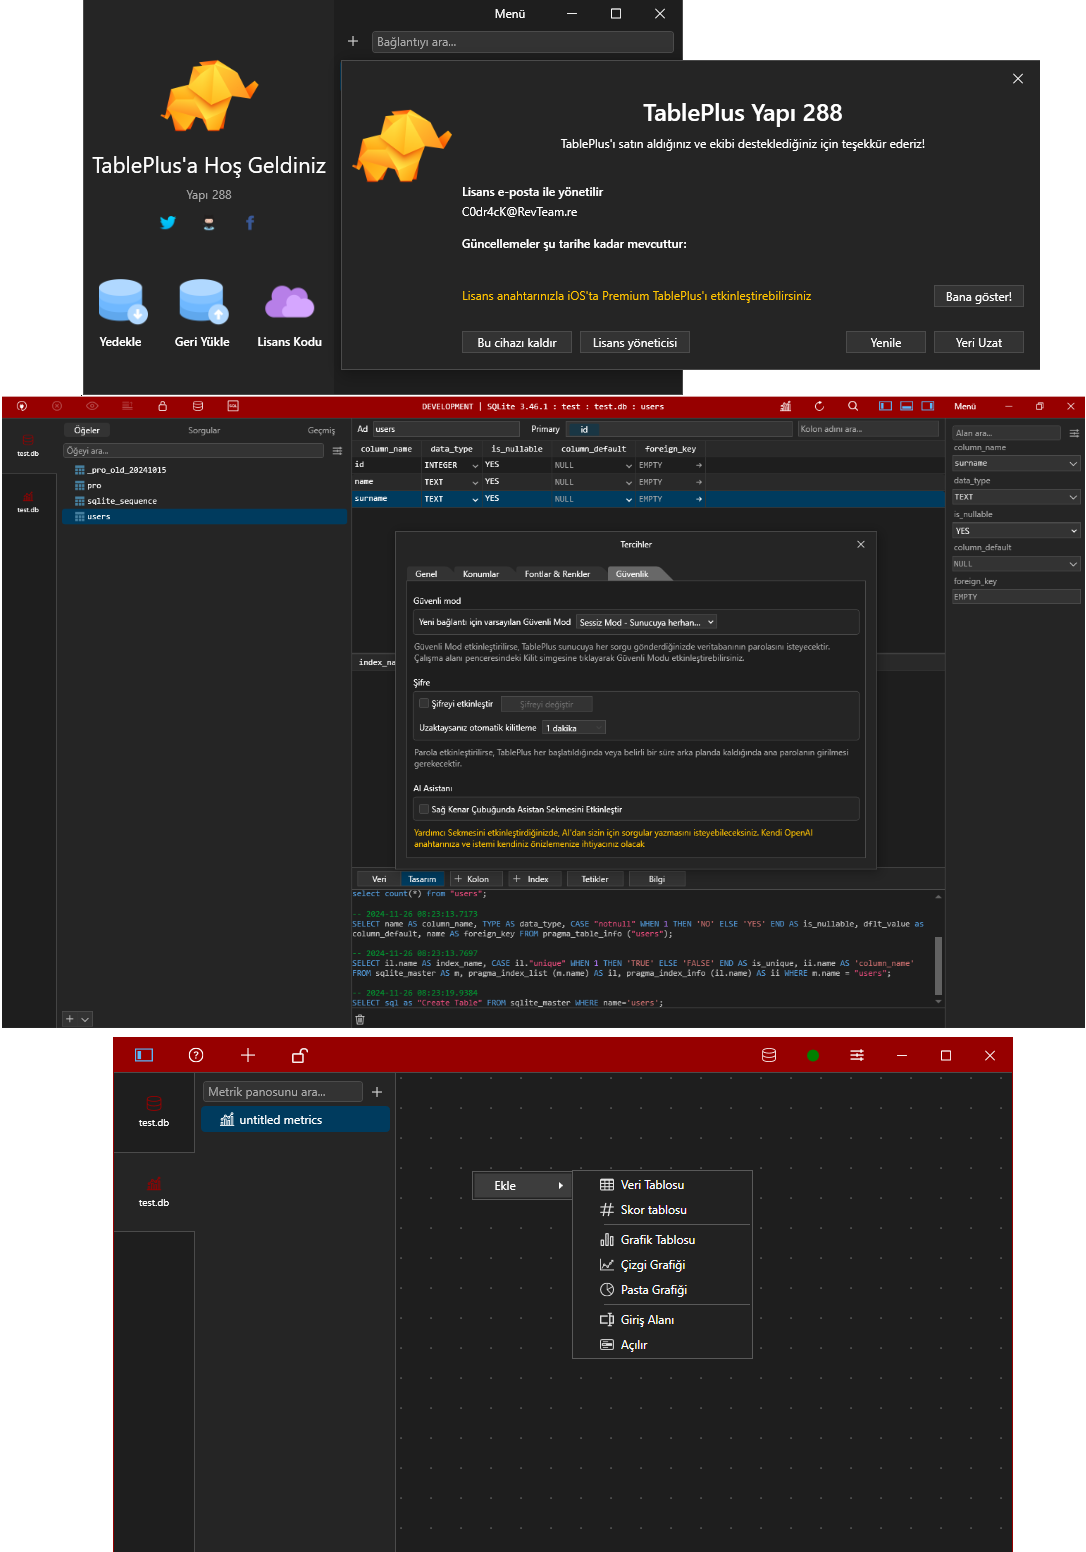This screenshot has height=1552, width=1086.
Task: Open the sliders settings icon in metrics window
Action: coord(857,1055)
